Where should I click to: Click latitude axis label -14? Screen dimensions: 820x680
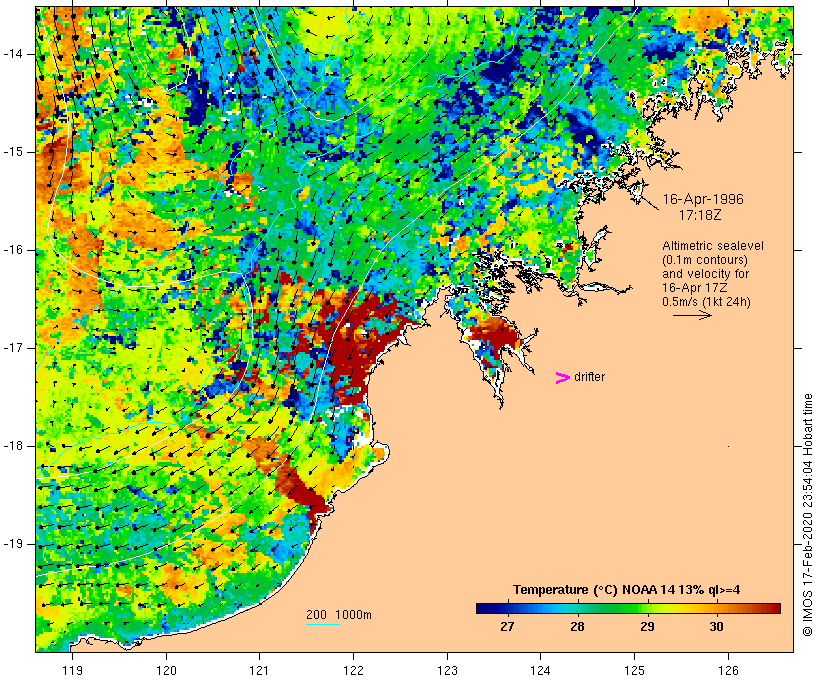click(x=13, y=54)
